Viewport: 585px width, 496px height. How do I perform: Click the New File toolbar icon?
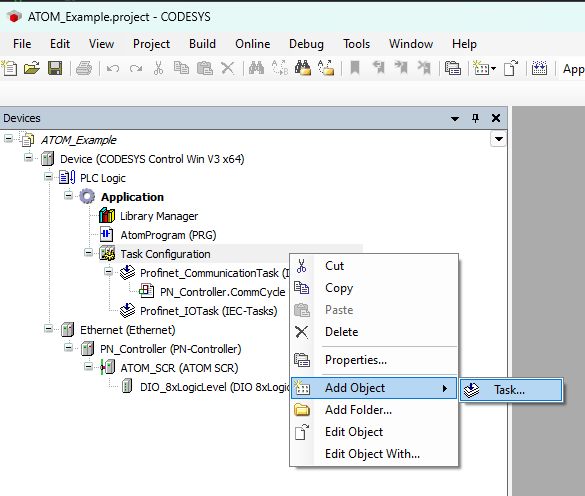tap(9, 69)
